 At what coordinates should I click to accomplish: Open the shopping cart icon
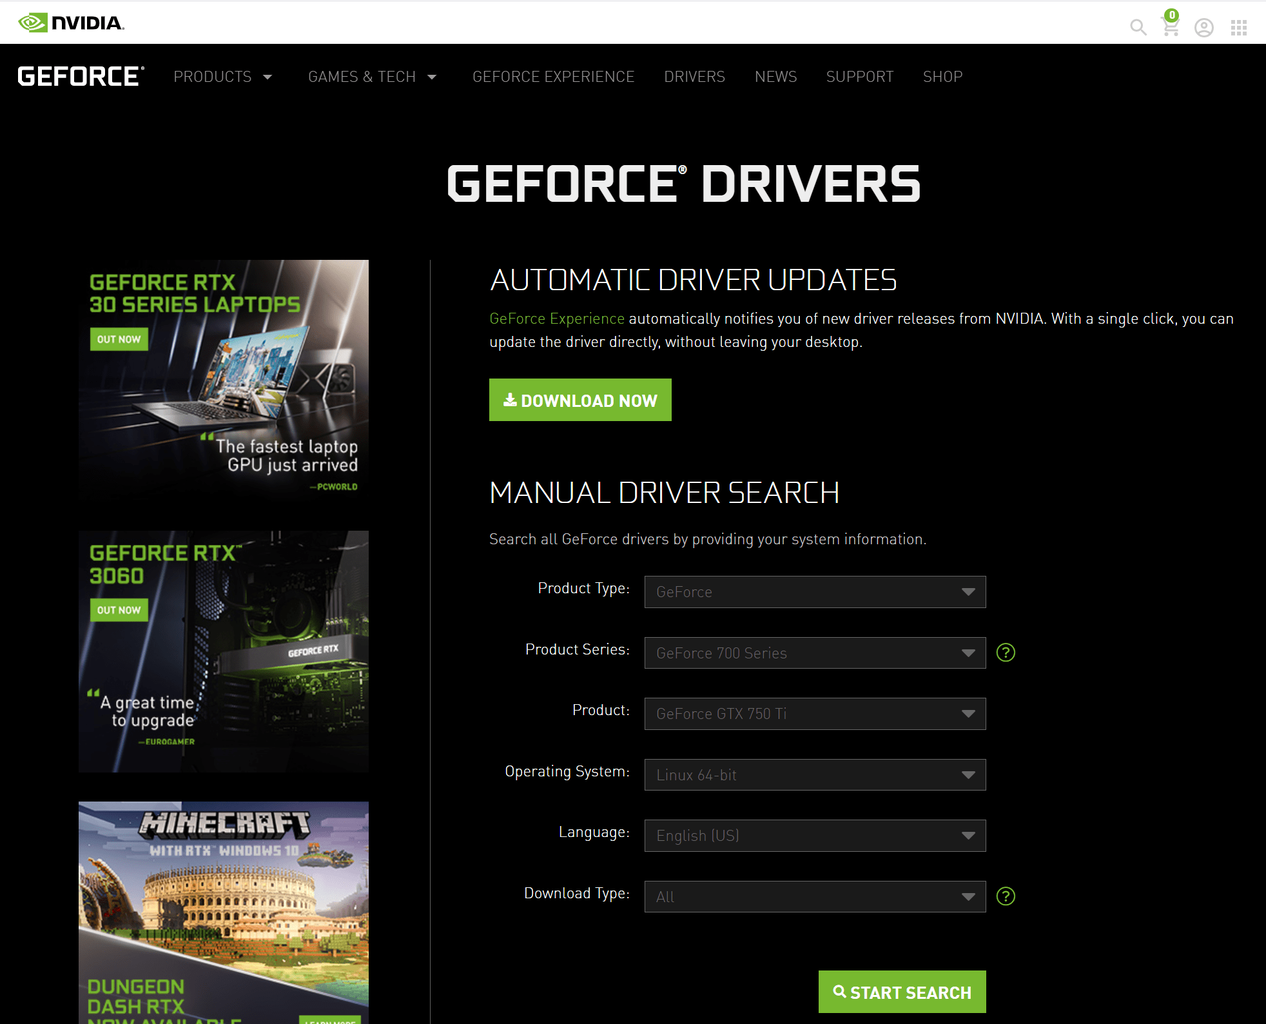point(1170,24)
